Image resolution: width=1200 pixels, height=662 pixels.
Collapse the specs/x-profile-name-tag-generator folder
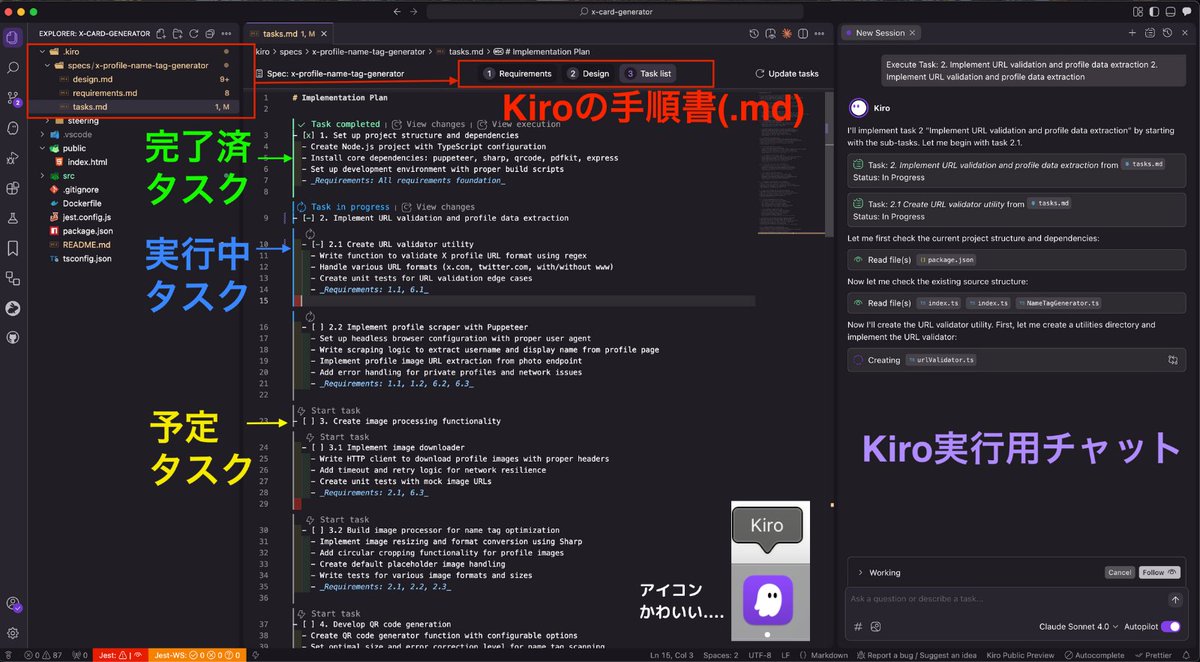(48, 65)
